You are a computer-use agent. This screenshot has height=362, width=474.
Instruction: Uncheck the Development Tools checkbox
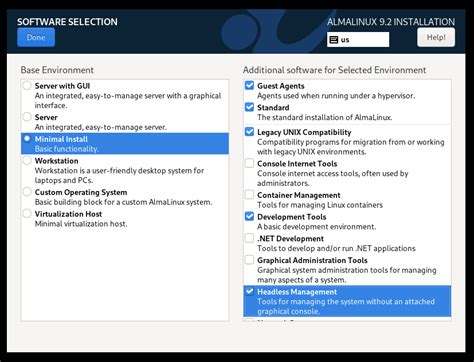coord(249,216)
